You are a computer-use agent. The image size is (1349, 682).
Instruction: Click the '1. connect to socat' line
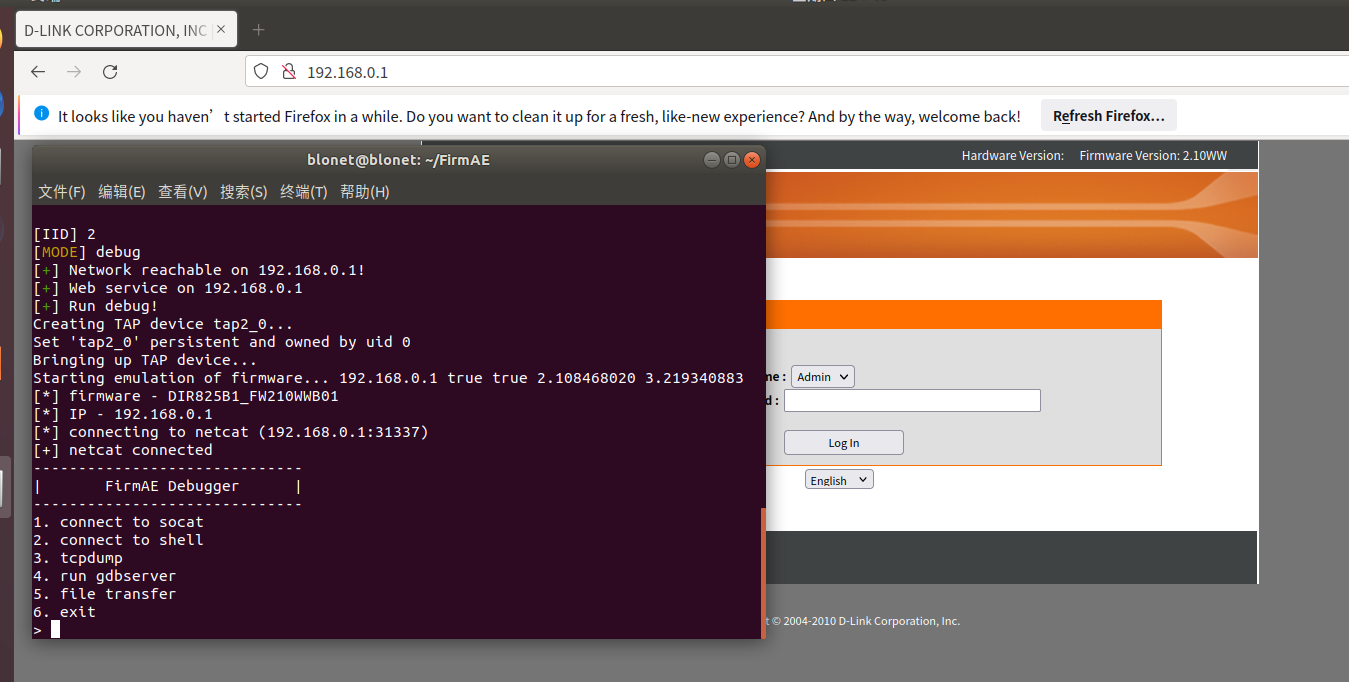click(x=118, y=522)
